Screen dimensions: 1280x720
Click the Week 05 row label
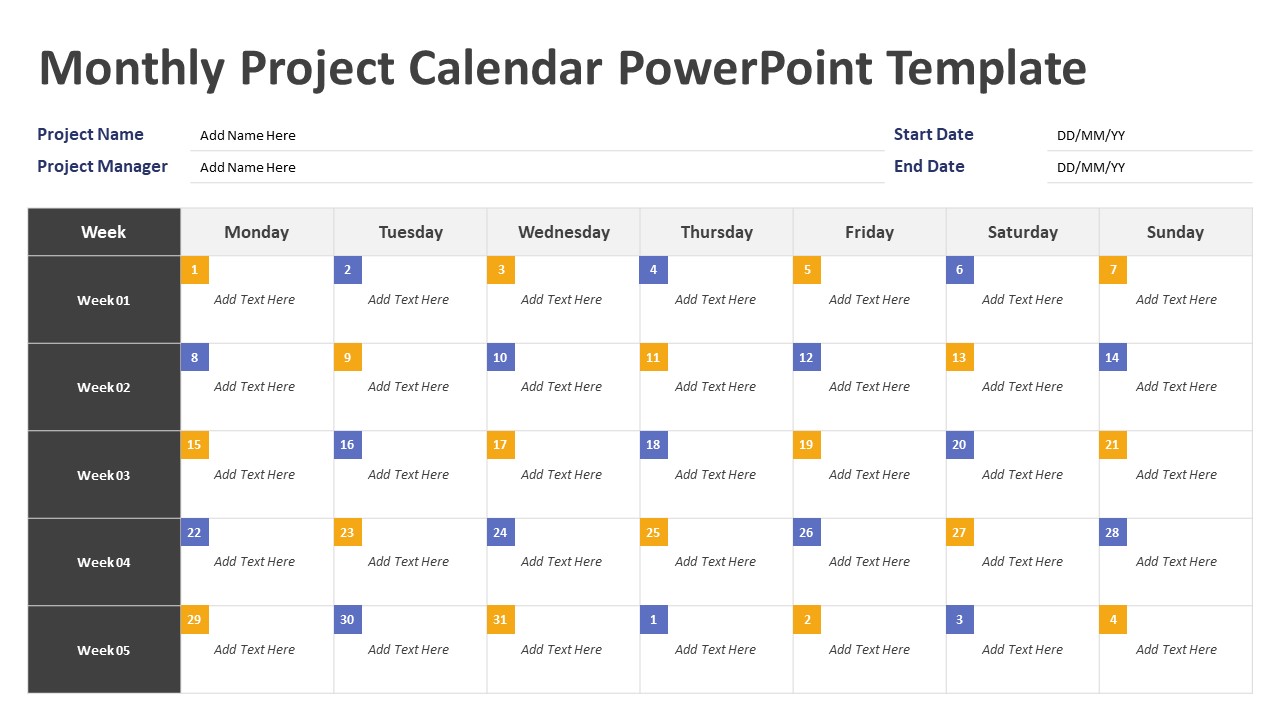[x=104, y=650]
